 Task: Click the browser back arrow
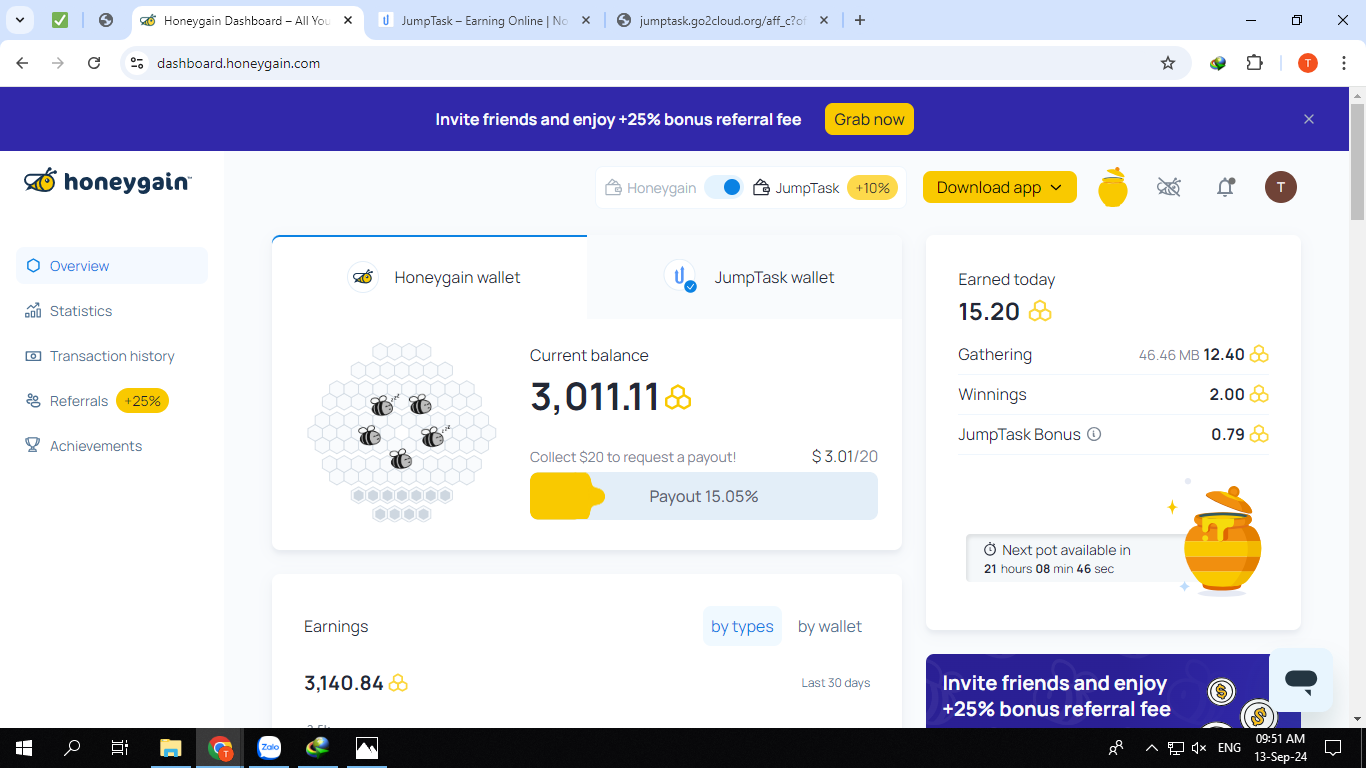pyautogui.click(x=22, y=63)
